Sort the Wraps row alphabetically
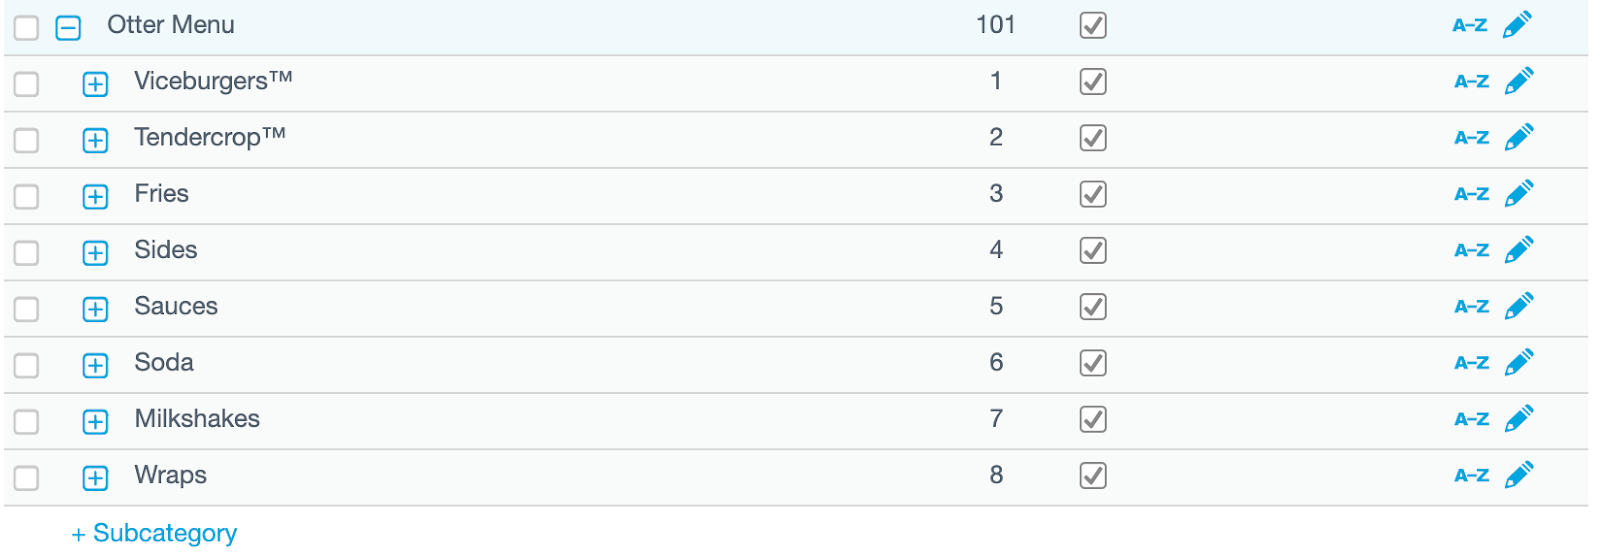The image size is (1600, 557). click(x=1471, y=476)
